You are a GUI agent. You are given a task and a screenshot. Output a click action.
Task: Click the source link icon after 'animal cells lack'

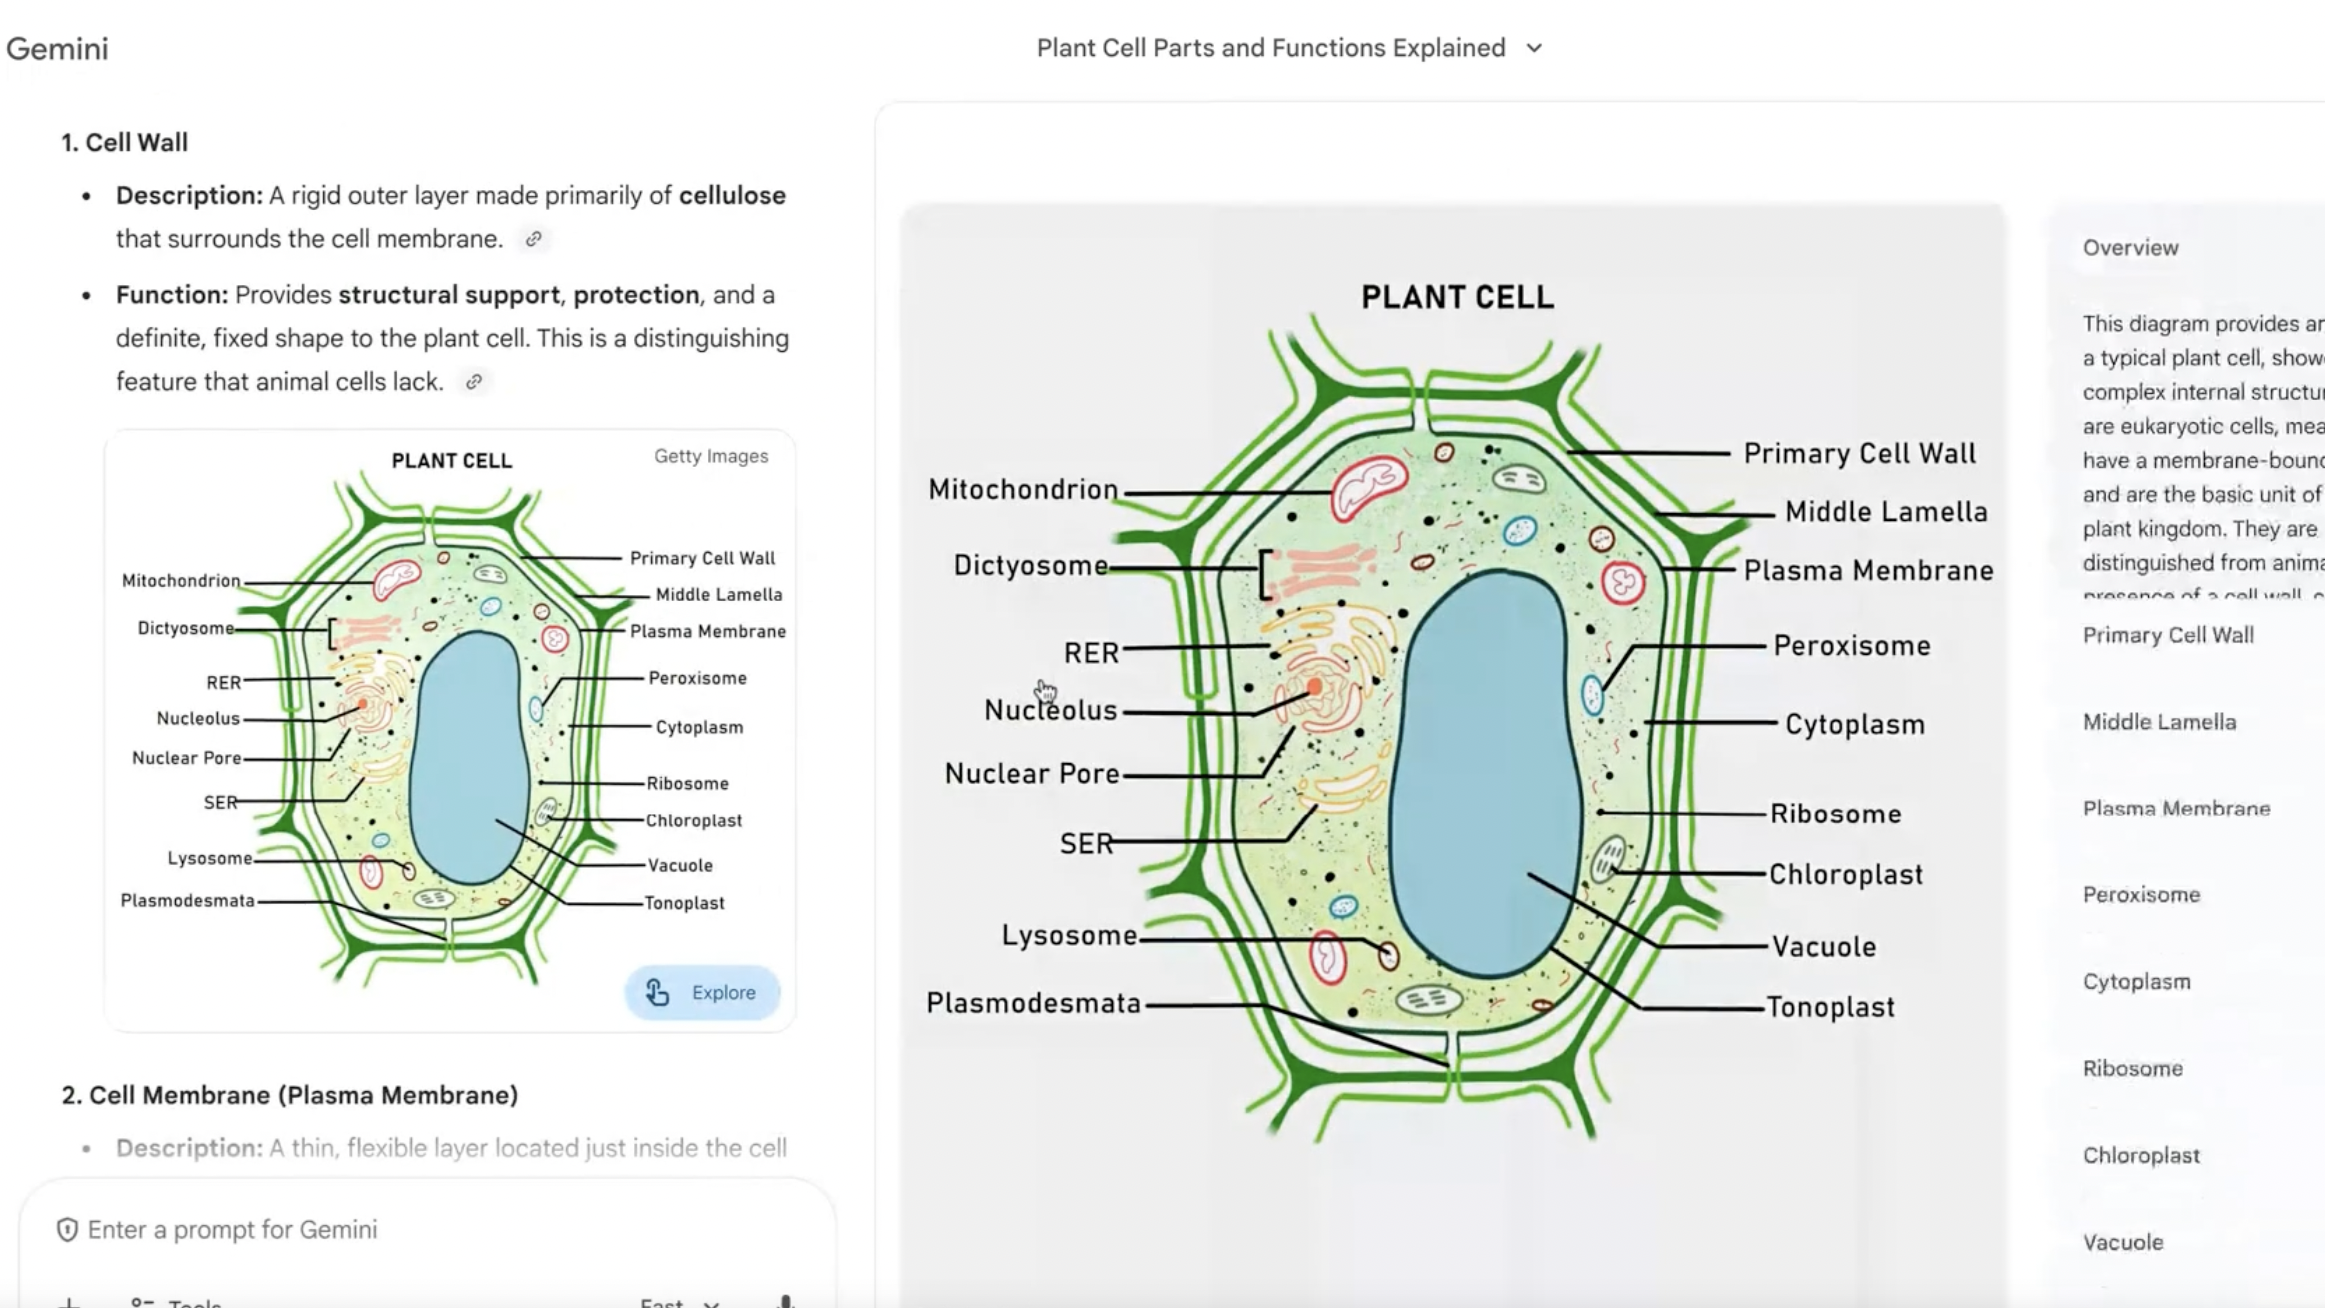tap(474, 382)
